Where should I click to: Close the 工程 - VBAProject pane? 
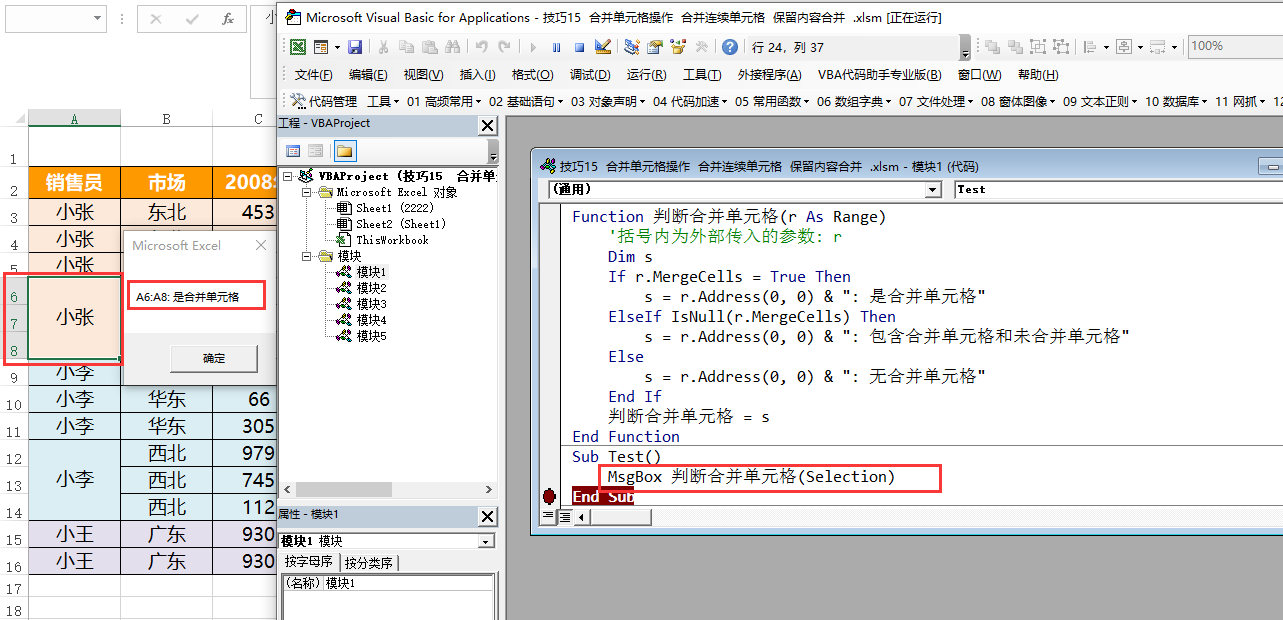488,125
